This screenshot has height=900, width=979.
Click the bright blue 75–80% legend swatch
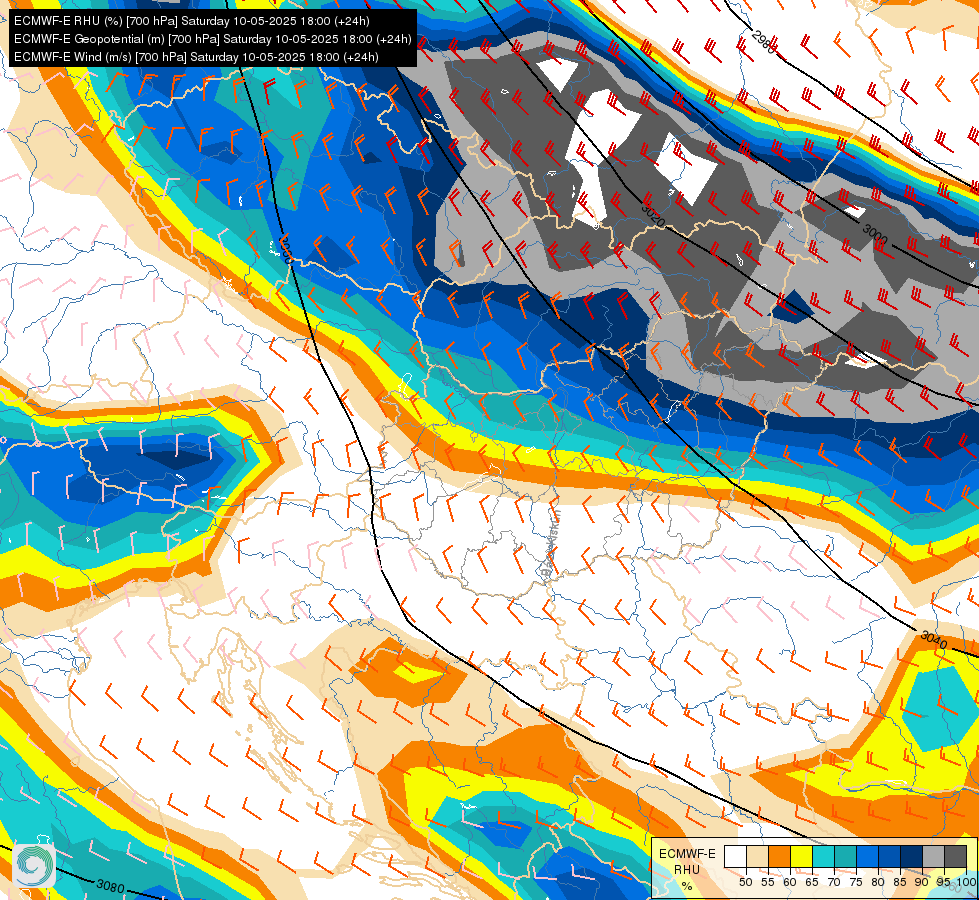point(867,856)
